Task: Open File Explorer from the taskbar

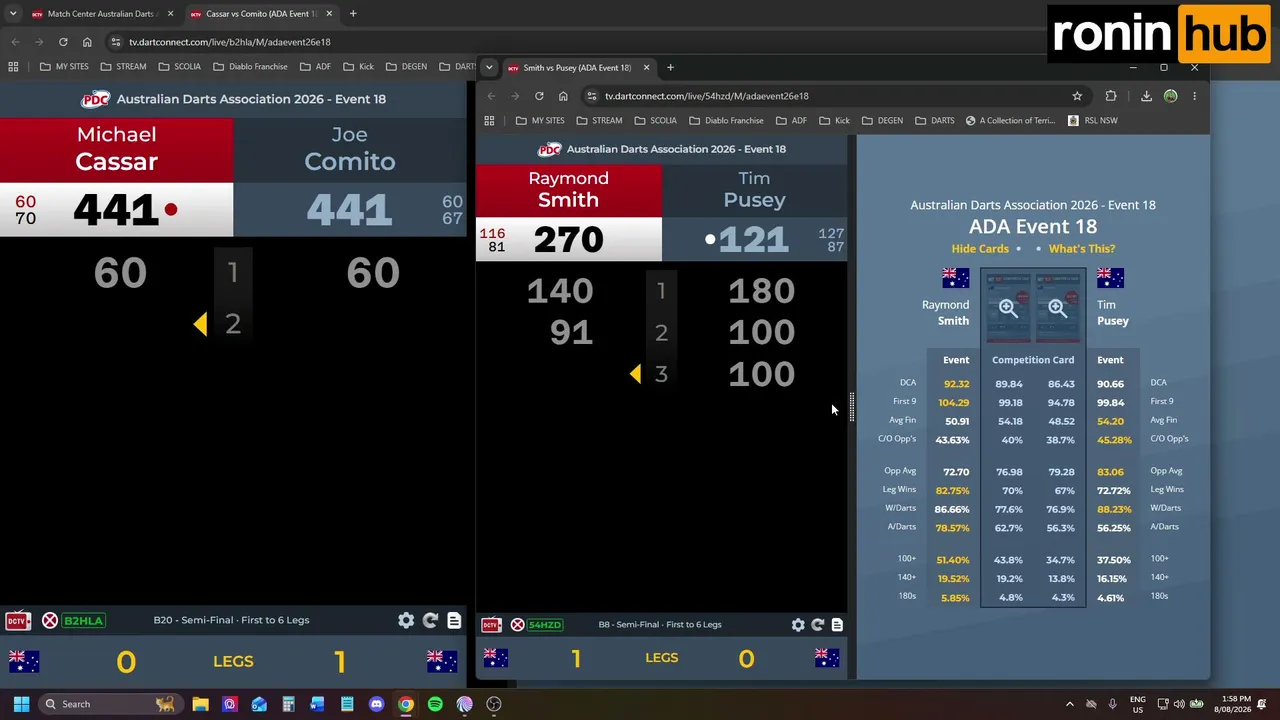Action: click(x=200, y=704)
